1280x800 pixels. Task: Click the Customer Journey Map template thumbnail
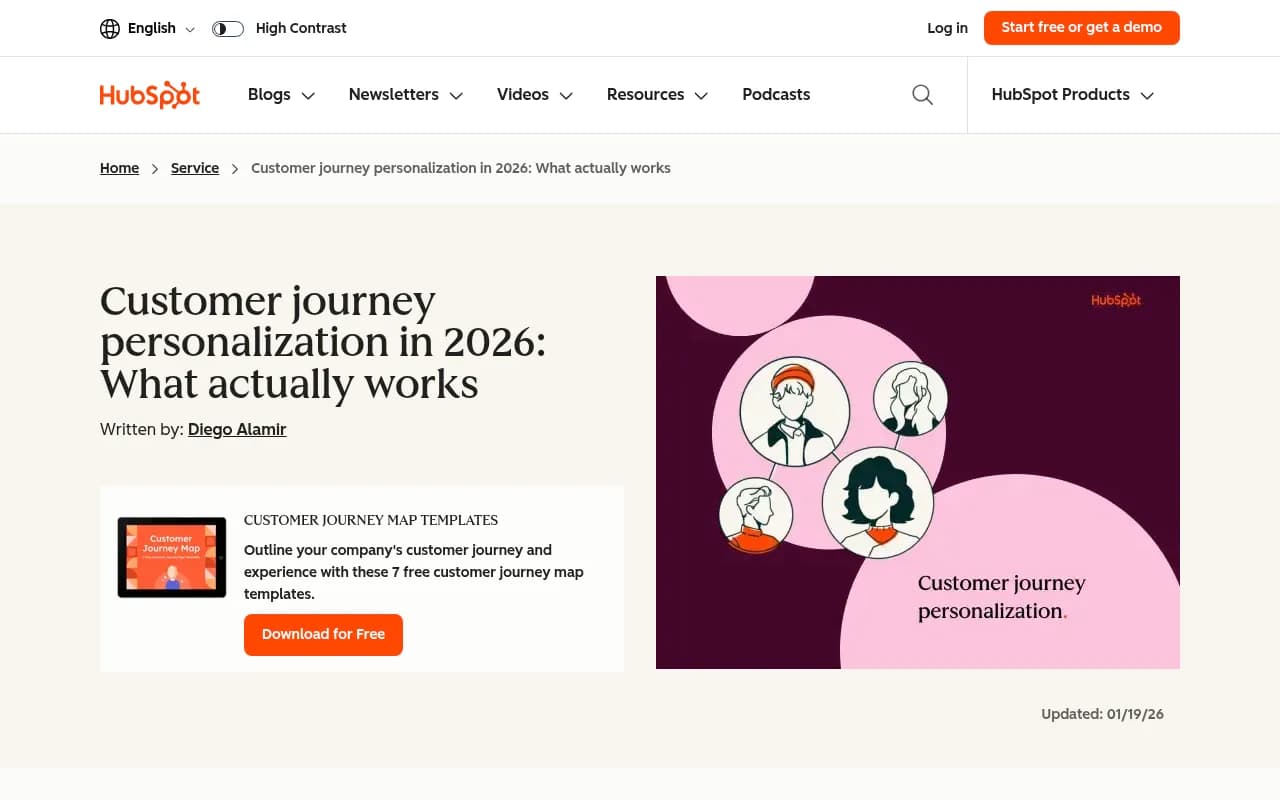[171, 557]
